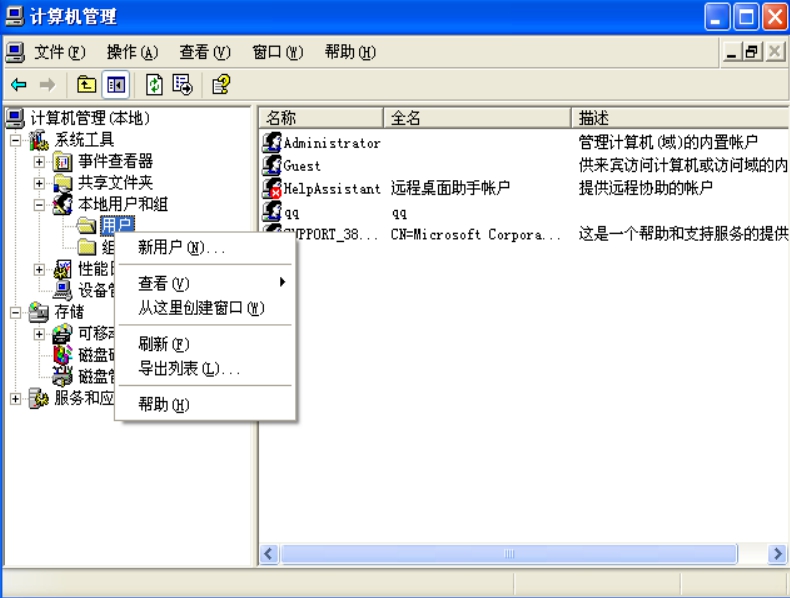Screen dimensions: 790x598
Task: Click the horizontal scrollbar left arrow
Action: [269, 554]
